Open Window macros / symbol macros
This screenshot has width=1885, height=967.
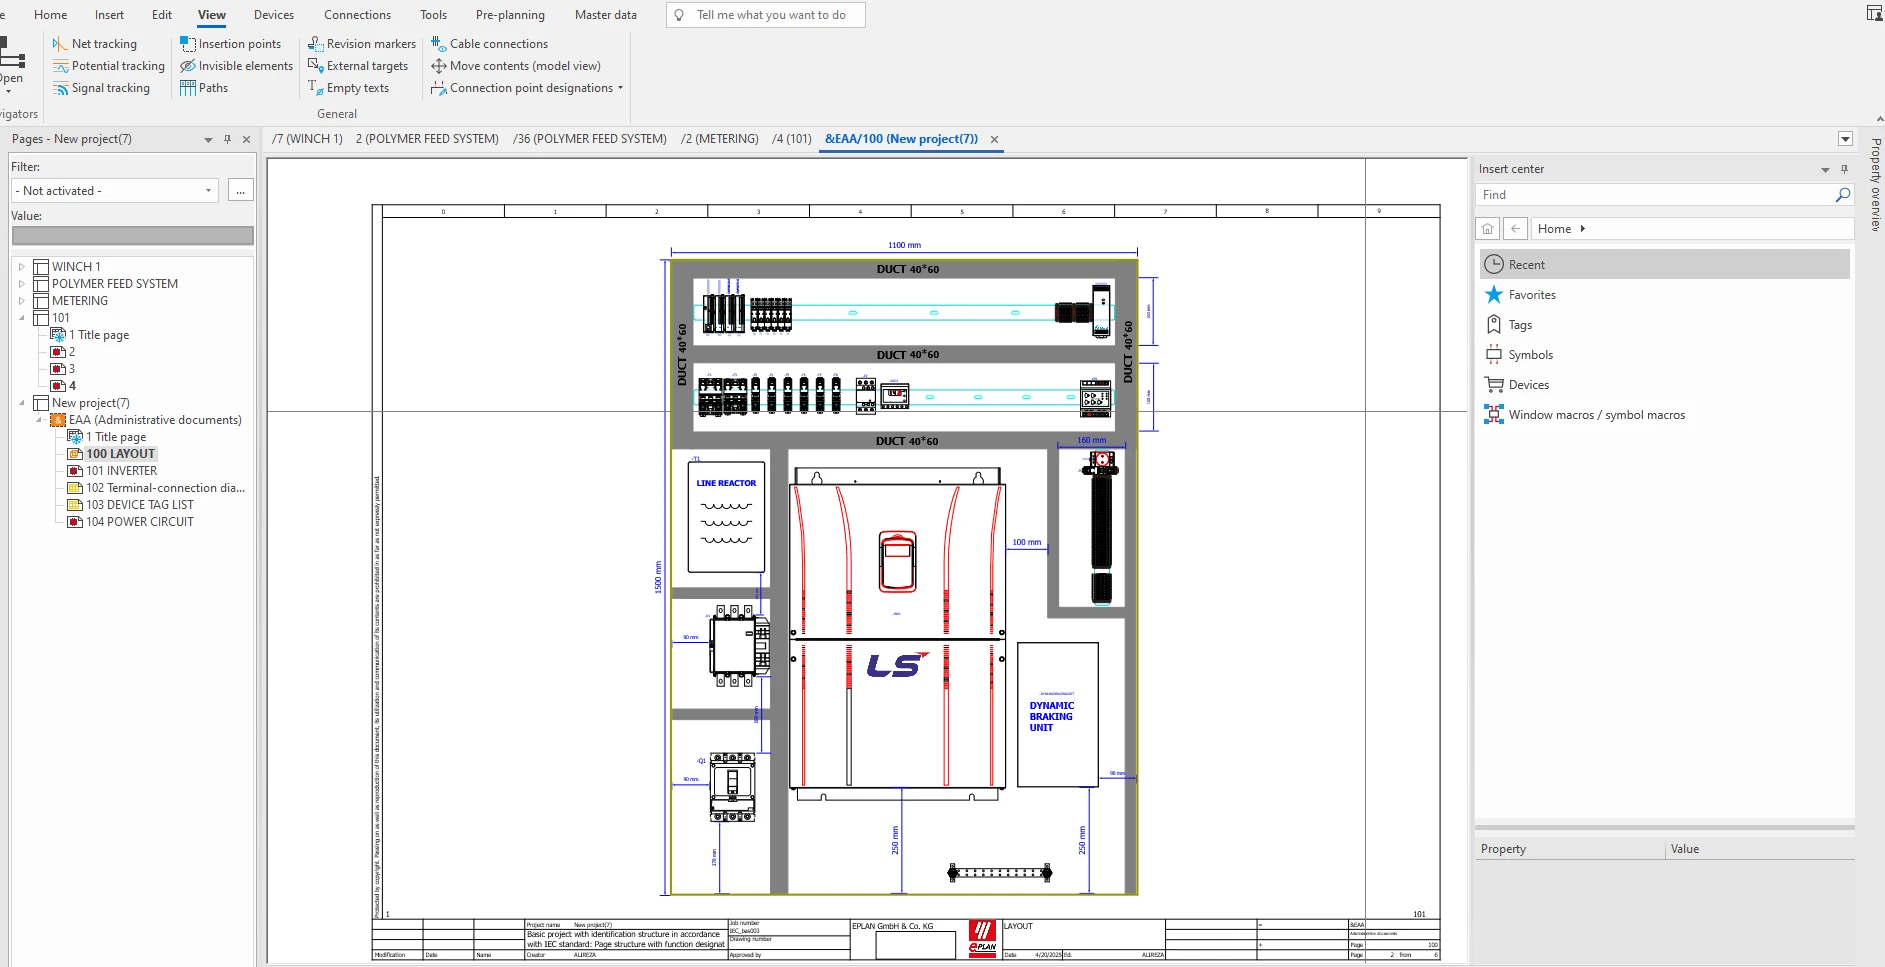(x=1596, y=415)
